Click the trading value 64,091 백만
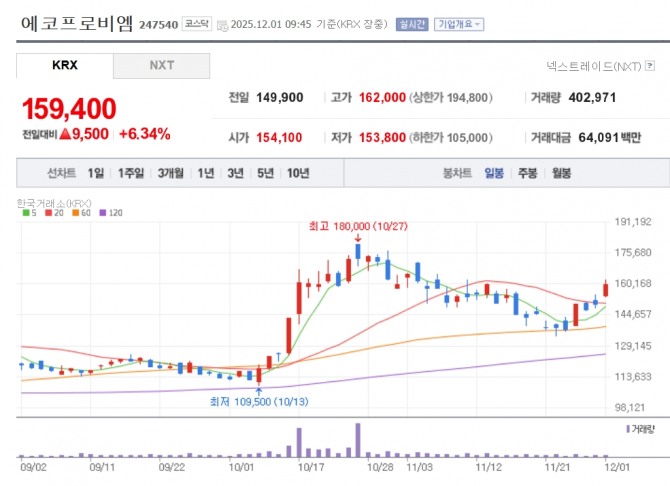Screen dimensions: 670x486 (x=610, y=138)
